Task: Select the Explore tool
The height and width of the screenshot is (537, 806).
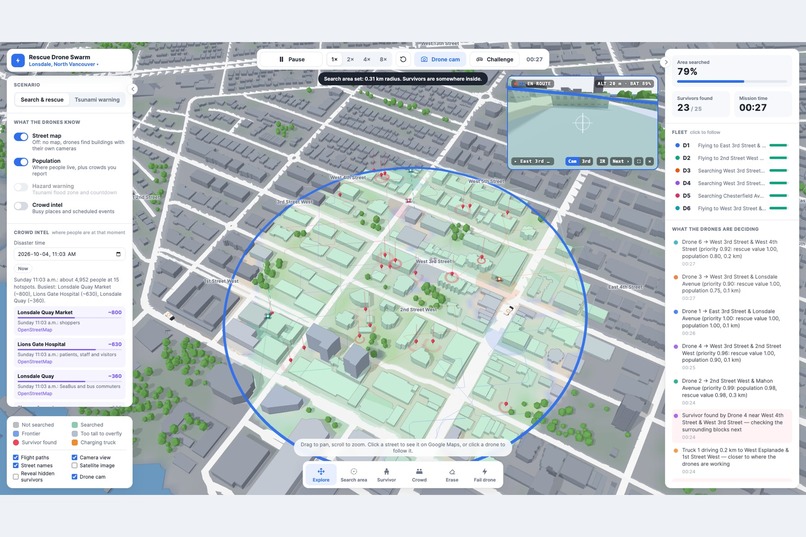Action: 321,474
